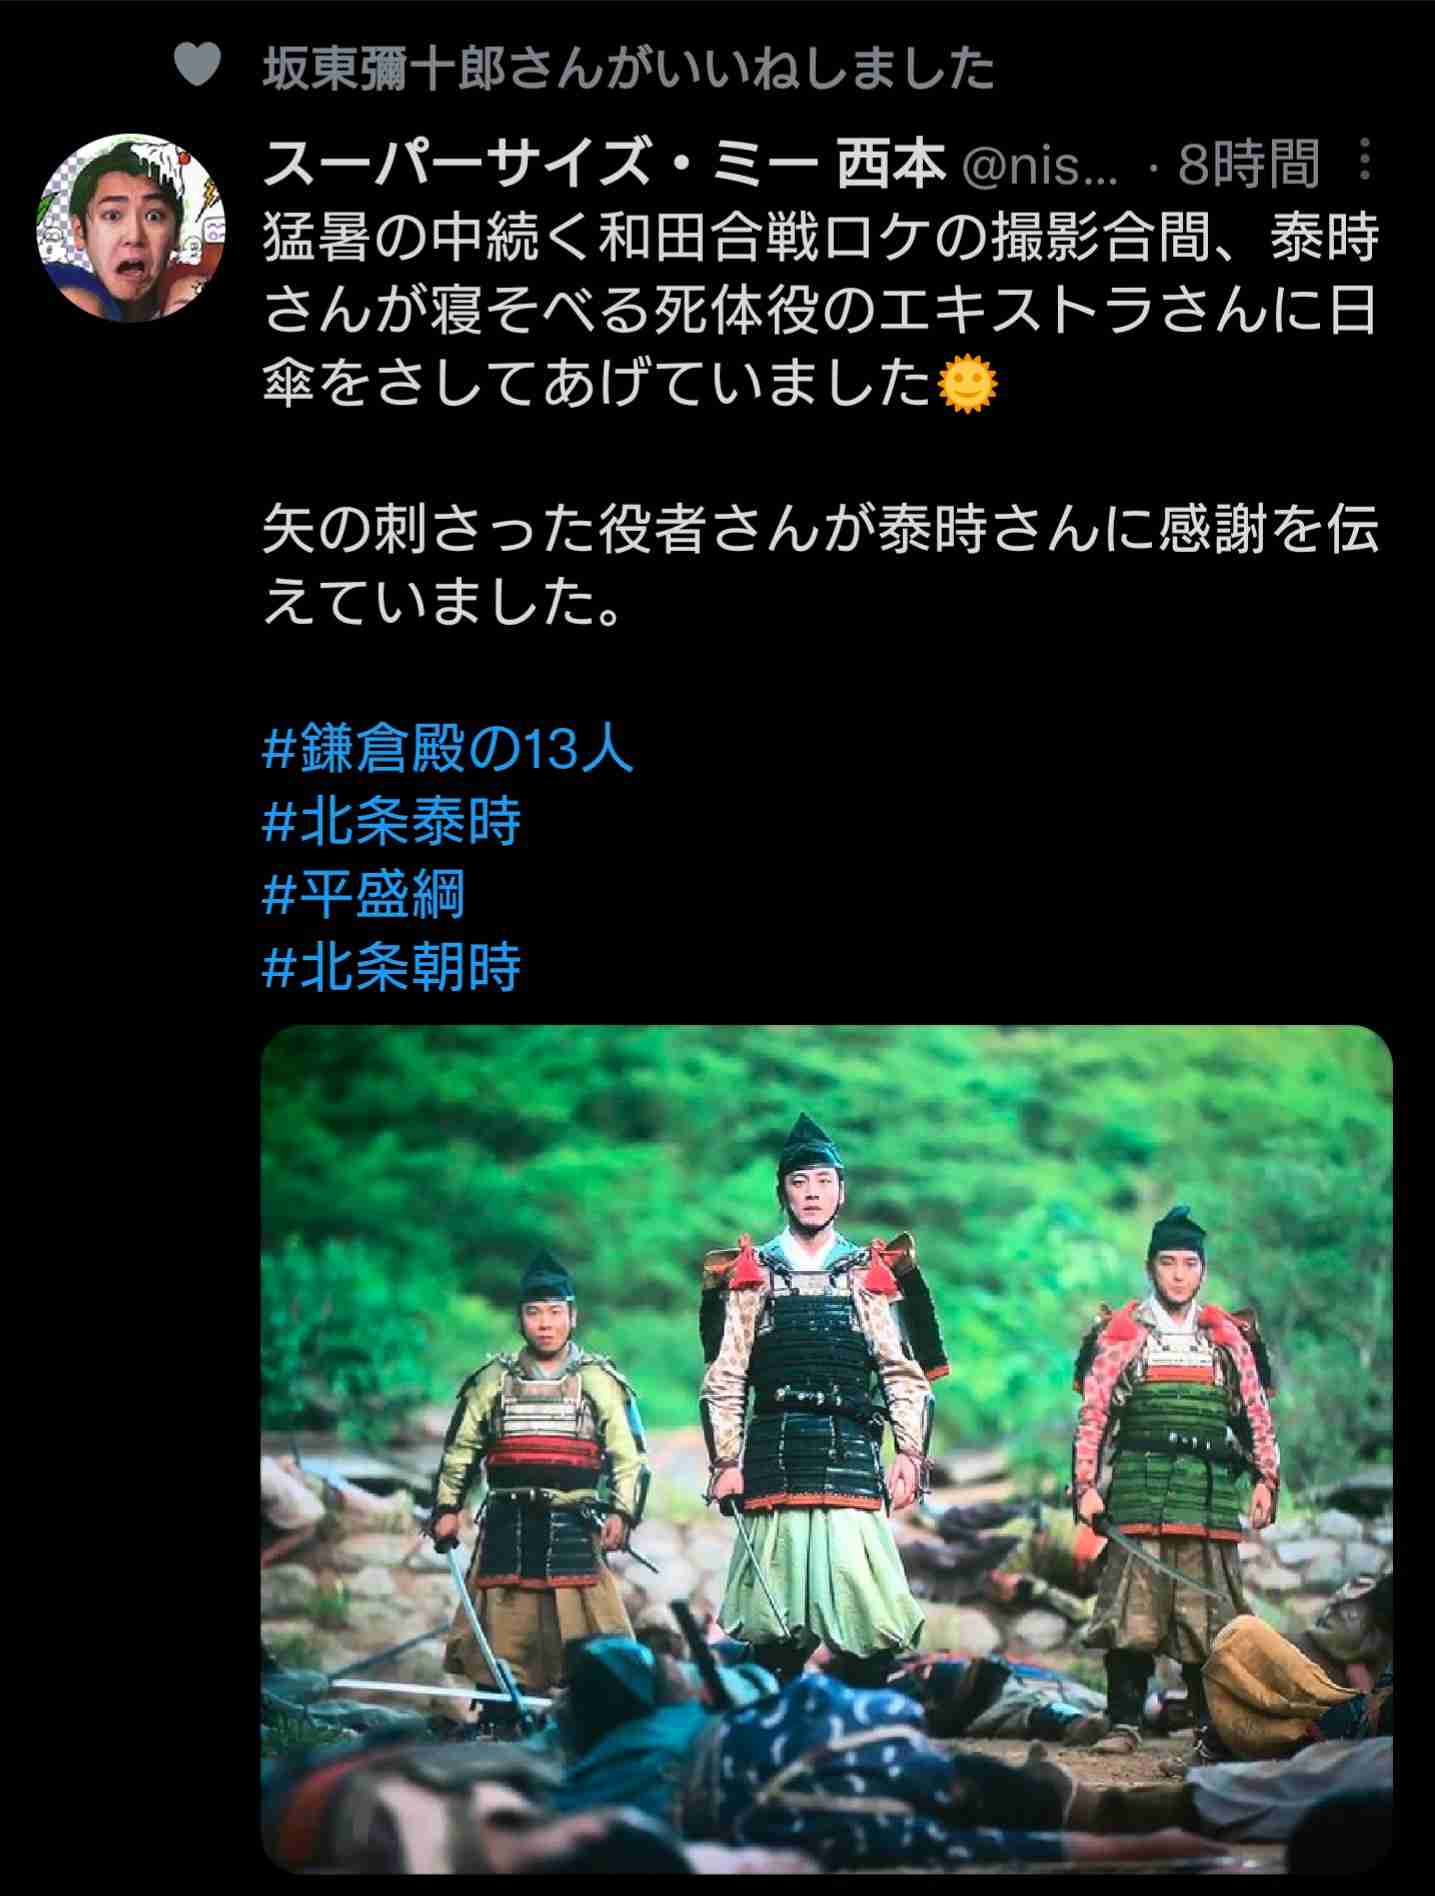Open the #北条泰時 hashtag
This screenshot has width=1435, height=1896.
392,821
